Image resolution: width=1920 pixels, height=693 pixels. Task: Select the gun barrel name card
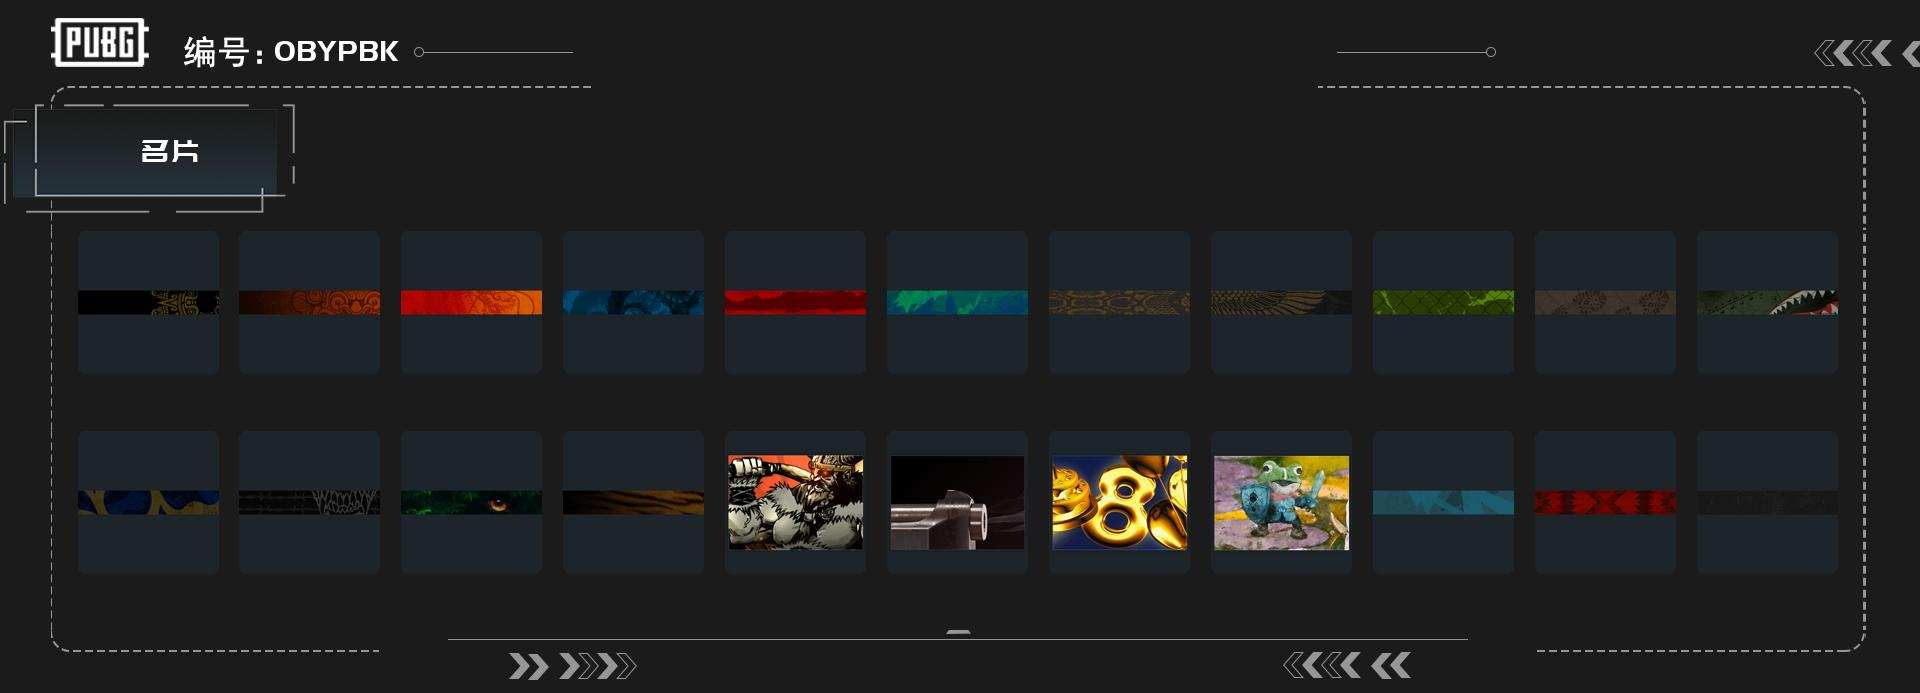[958, 502]
